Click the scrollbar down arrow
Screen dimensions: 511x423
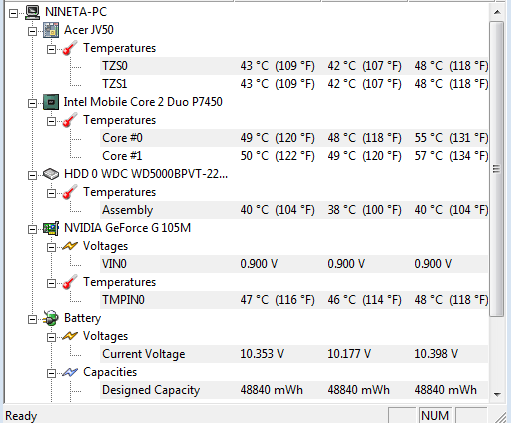497,394
